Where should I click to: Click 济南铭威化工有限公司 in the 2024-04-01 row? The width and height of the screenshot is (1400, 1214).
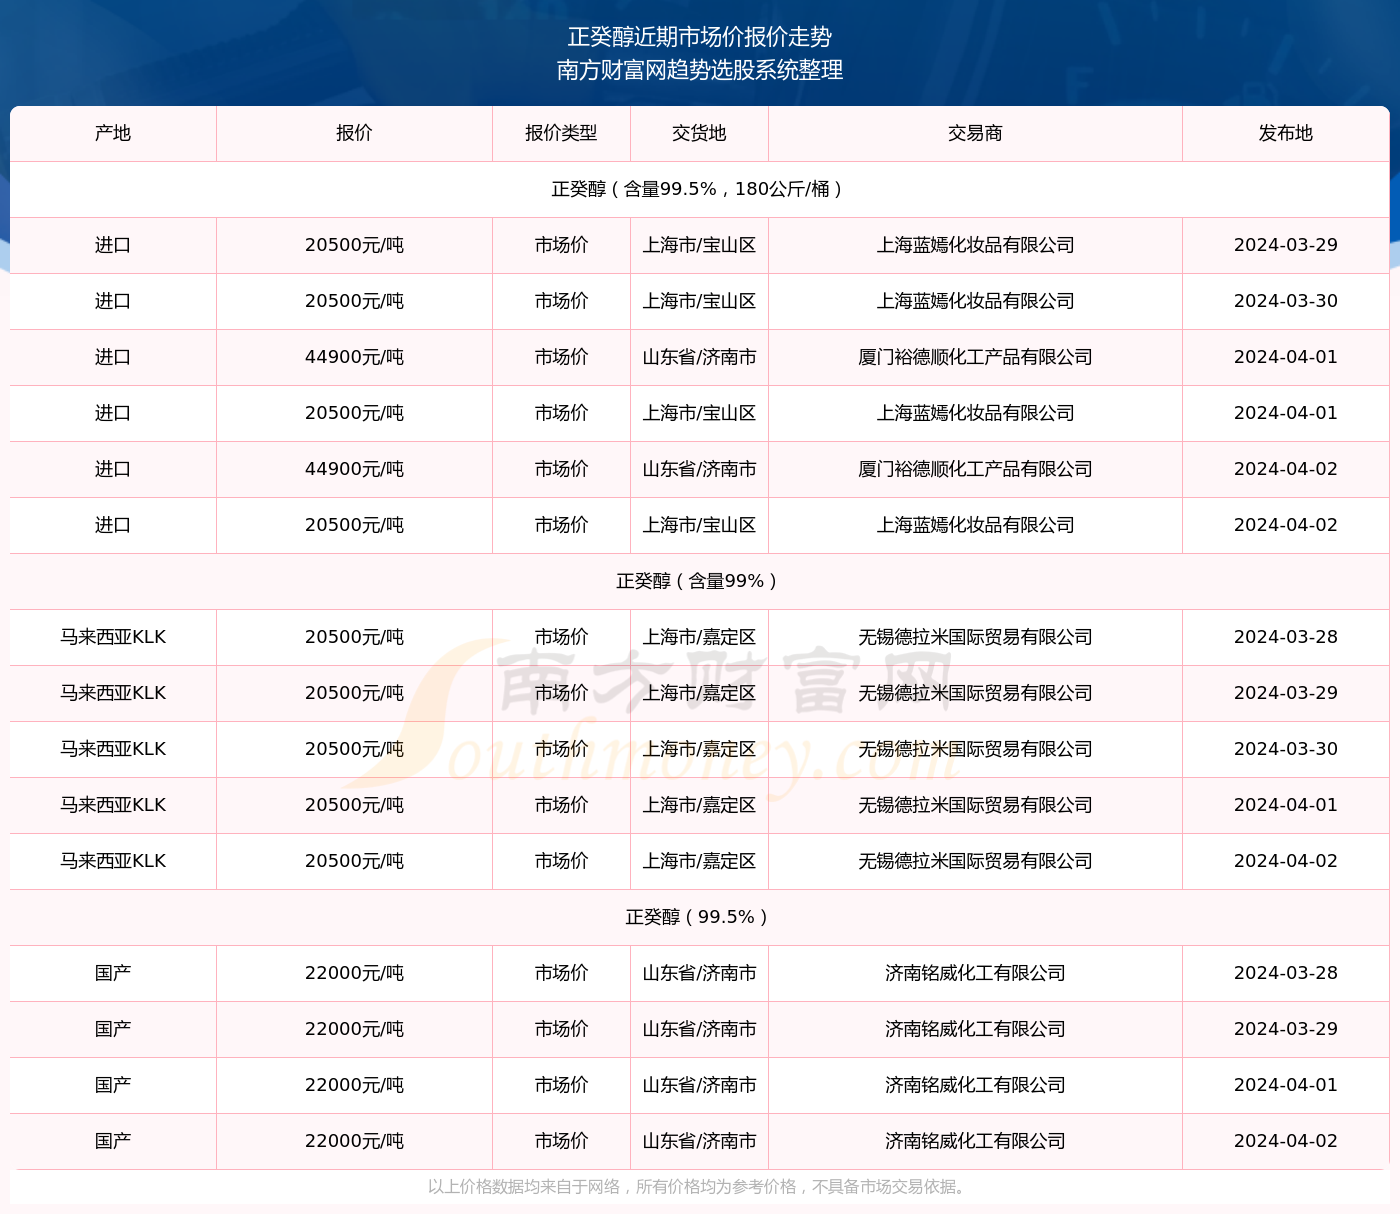point(975,1085)
